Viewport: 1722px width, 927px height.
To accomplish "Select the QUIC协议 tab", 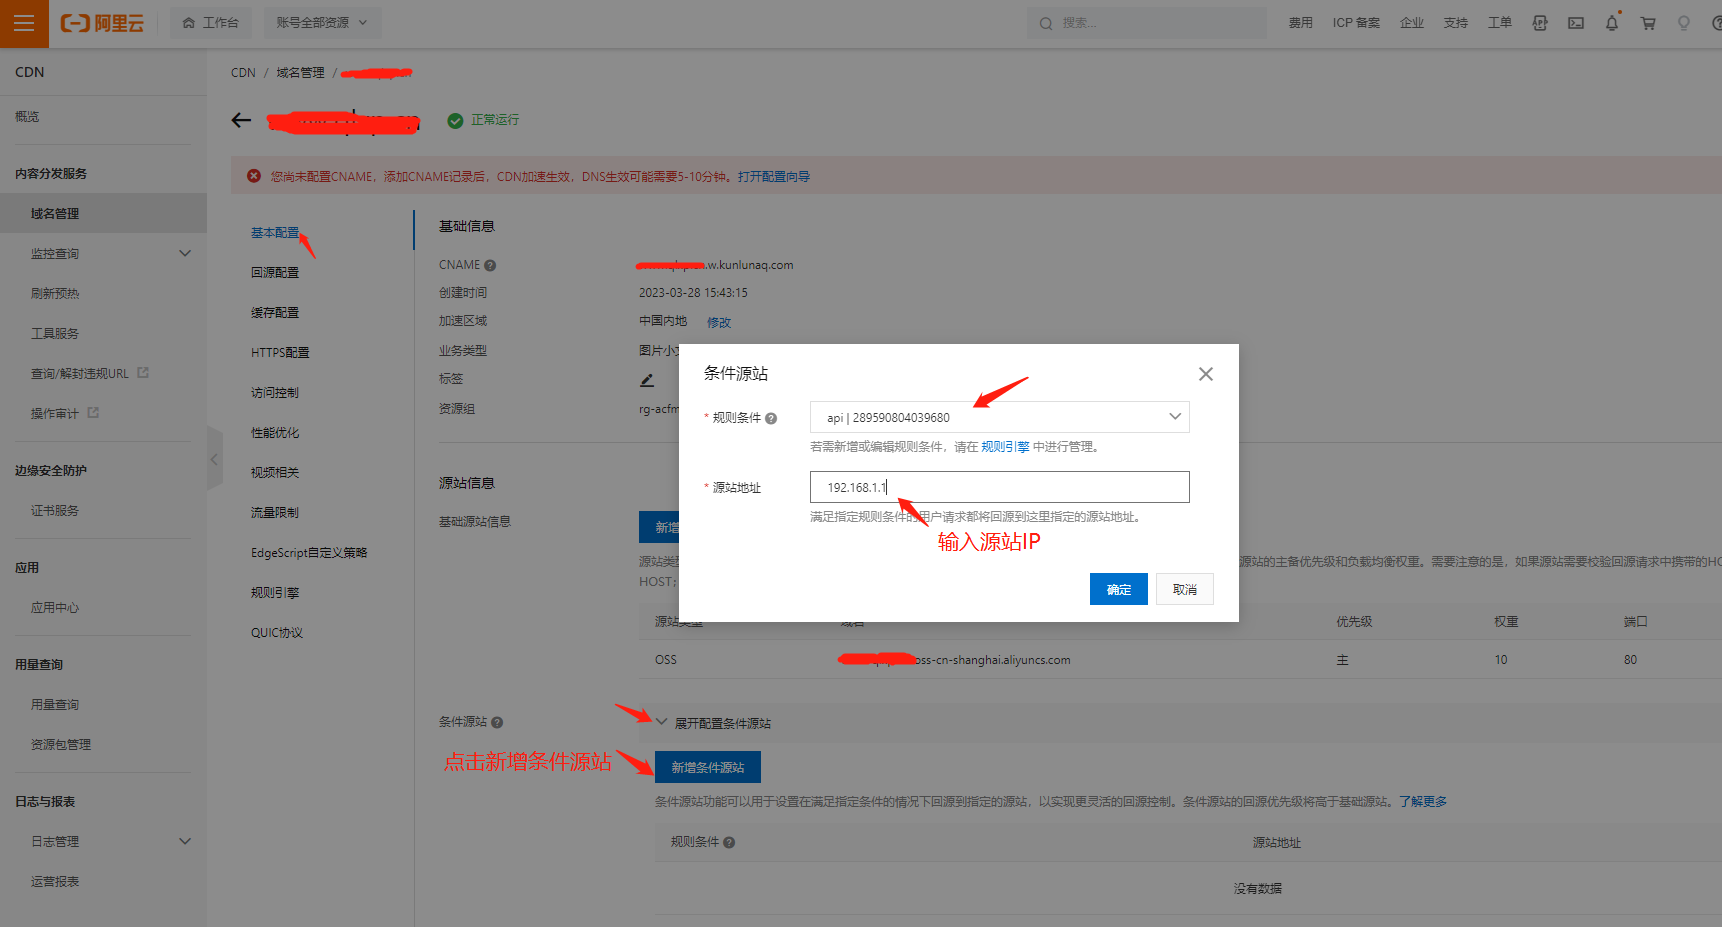I will coord(277,633).
